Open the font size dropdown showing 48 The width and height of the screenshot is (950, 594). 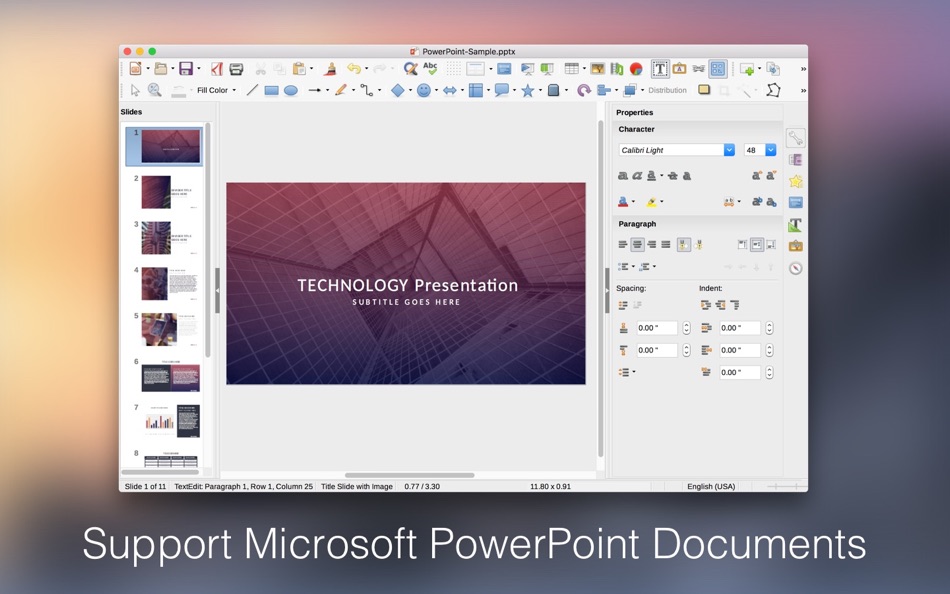point(771,150)
